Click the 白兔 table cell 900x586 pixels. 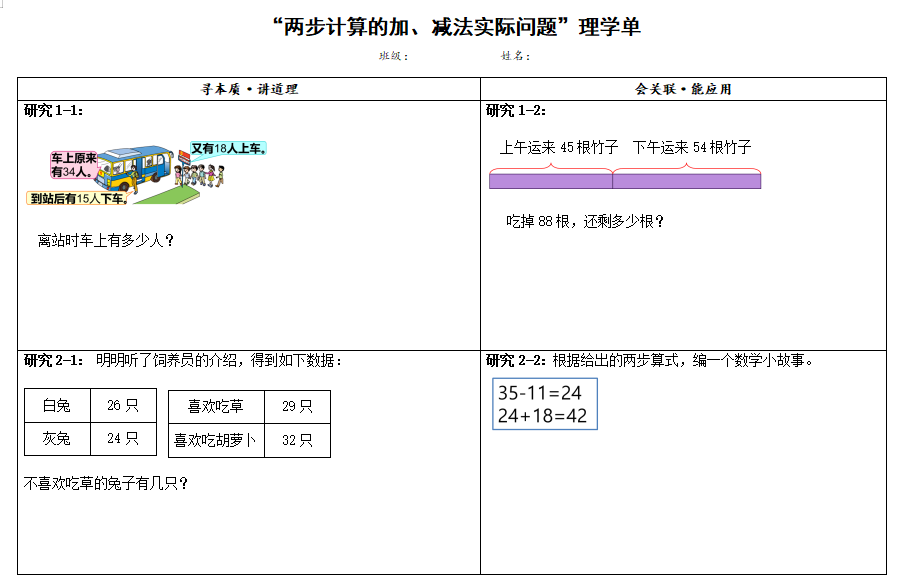(57, 406)
